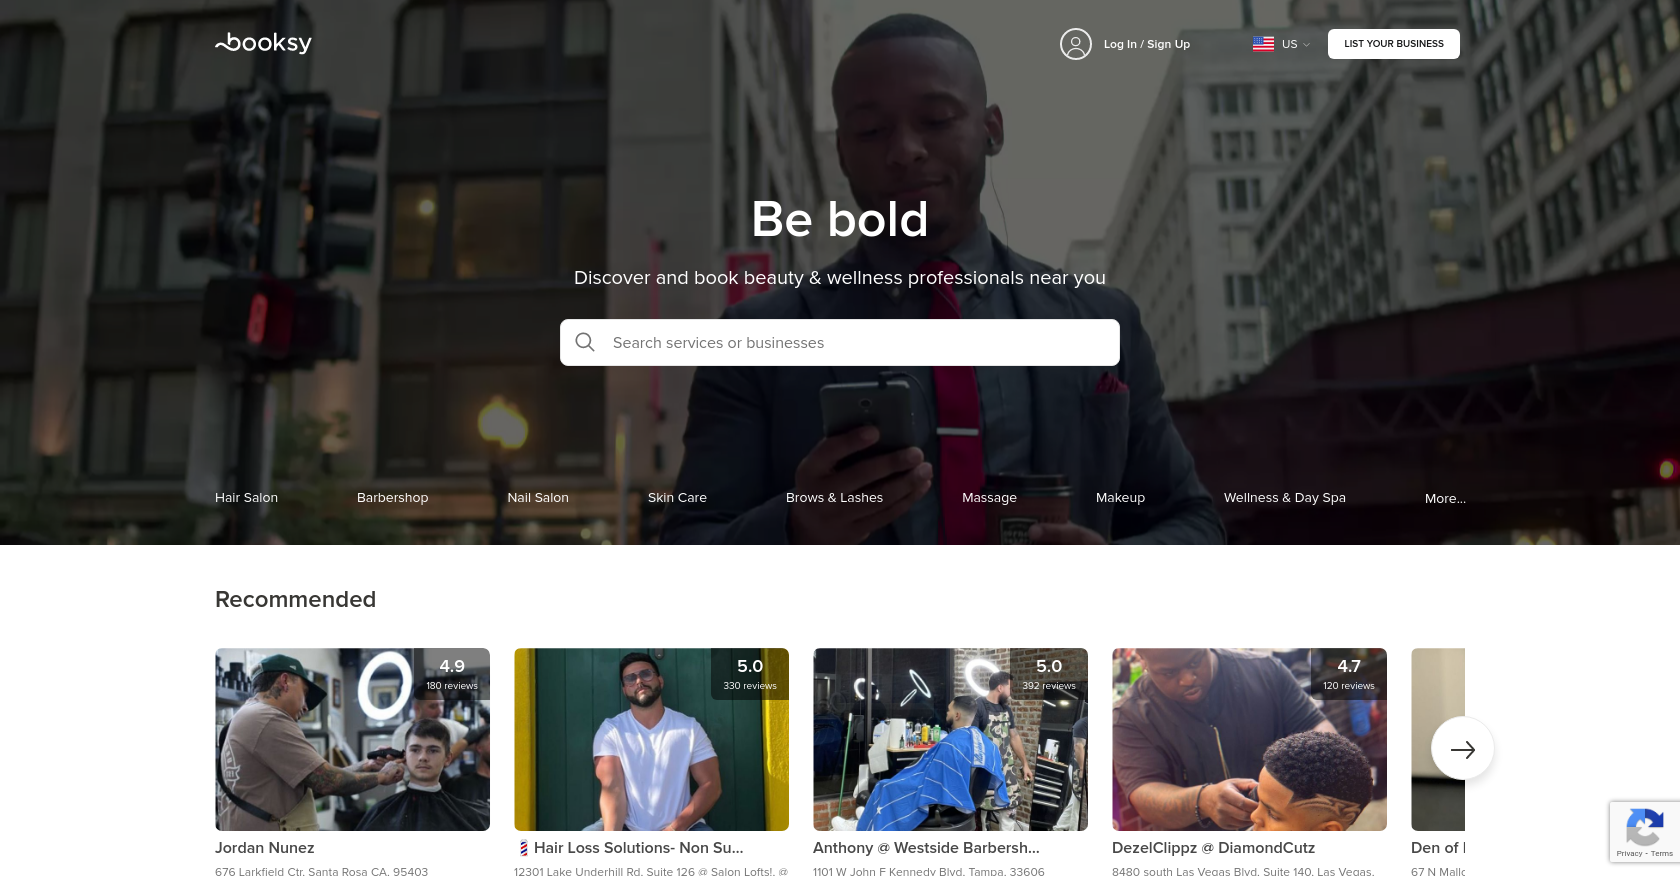
Task: Click the Anthony @ Westside Barbershop title
Action: [x=926, y=848]
